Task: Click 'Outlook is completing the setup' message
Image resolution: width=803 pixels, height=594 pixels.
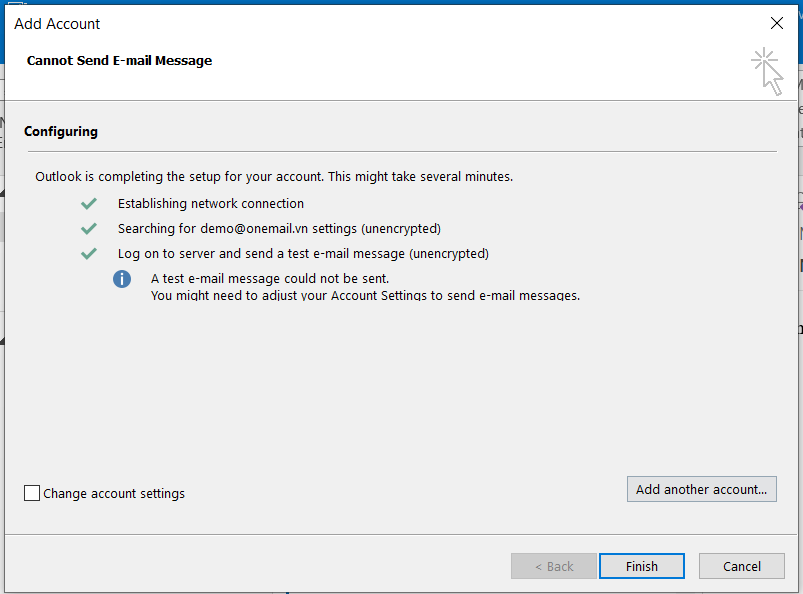Action: (274, 177)
